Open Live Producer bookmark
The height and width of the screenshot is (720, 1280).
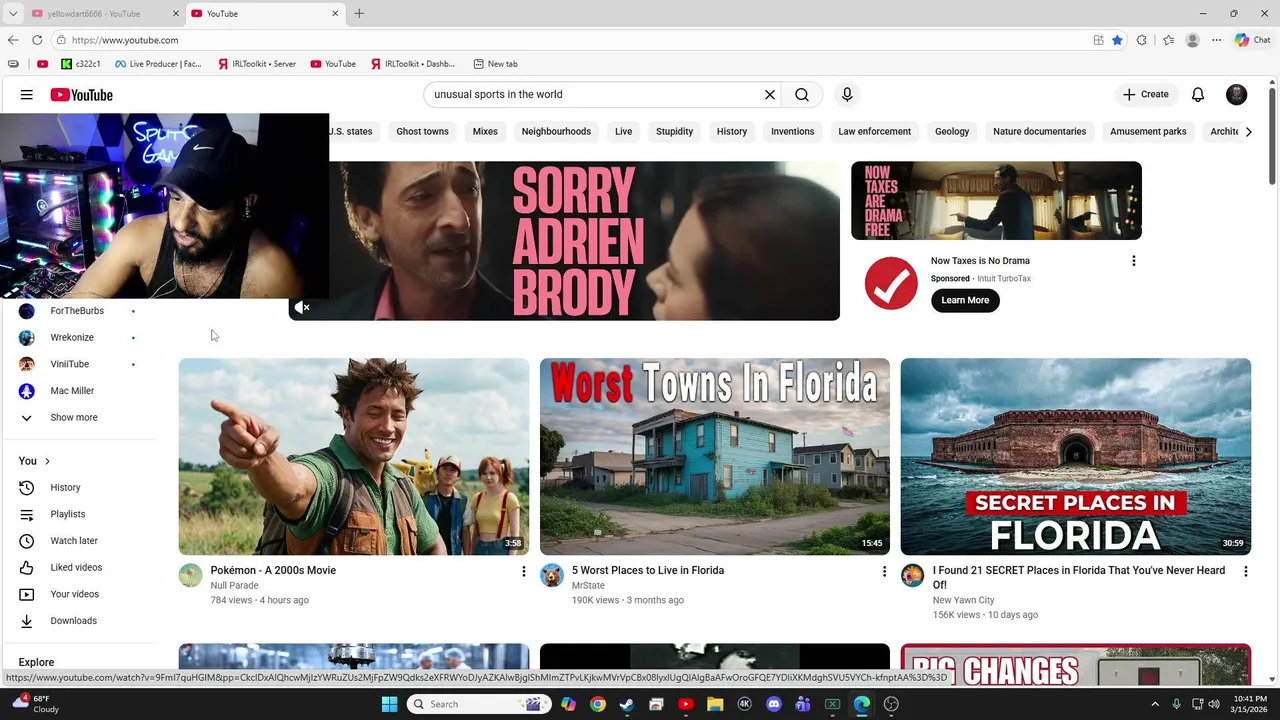click(x=158, y=64)
